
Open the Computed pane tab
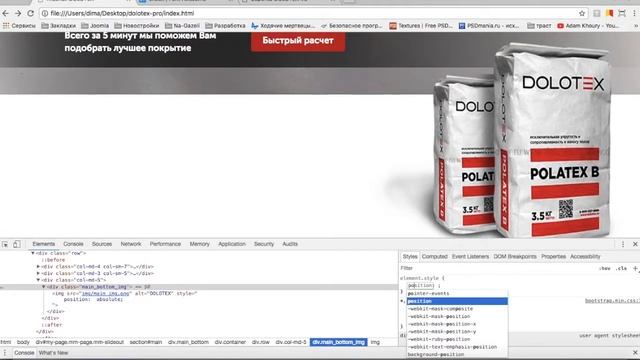point(434,256)
